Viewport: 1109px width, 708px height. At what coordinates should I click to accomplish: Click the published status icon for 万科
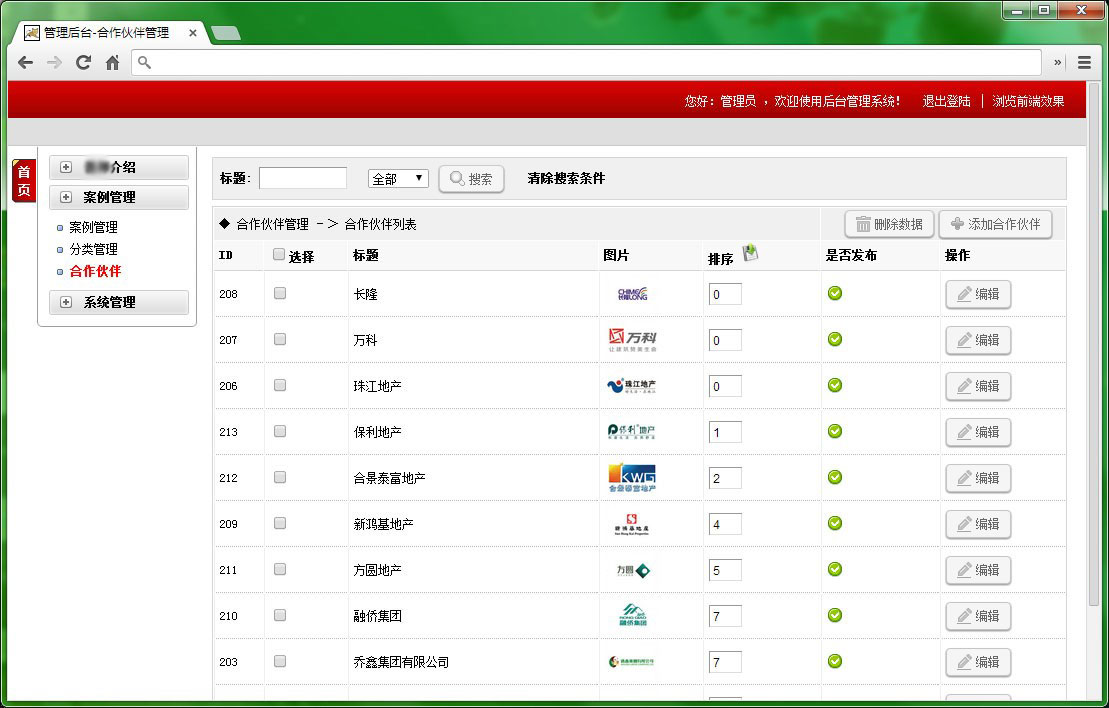tap(835, 339)
